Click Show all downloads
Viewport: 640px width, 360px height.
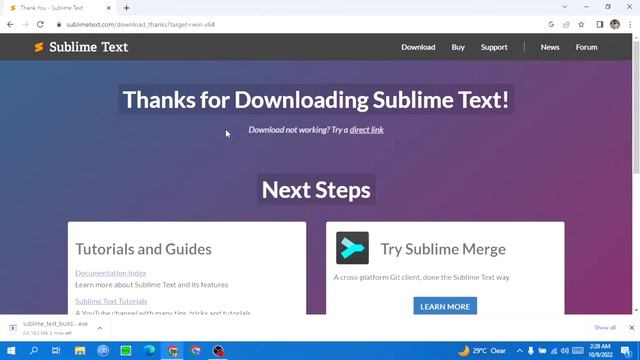tap(605, 327)
